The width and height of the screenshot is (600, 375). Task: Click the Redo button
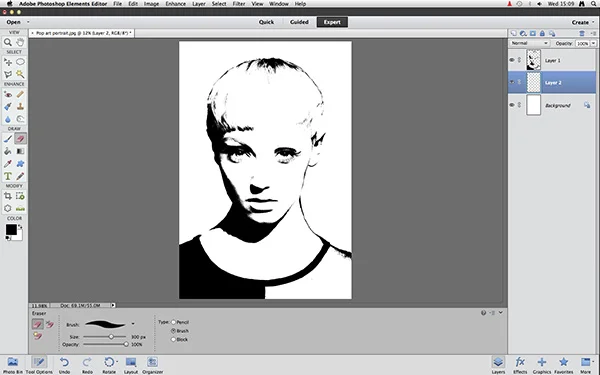coord(87,365)
